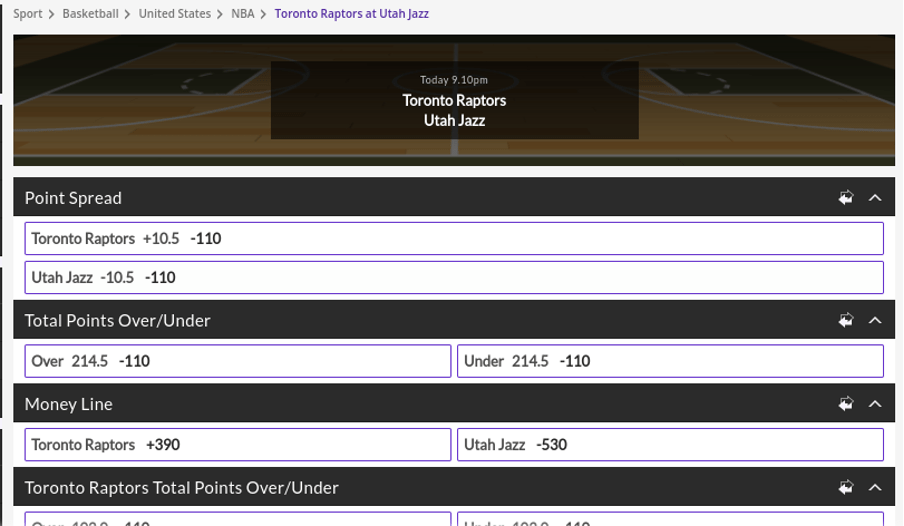Click the Total Points Over/Under share icon
The image size is (904, 526).
pos(846,320)
